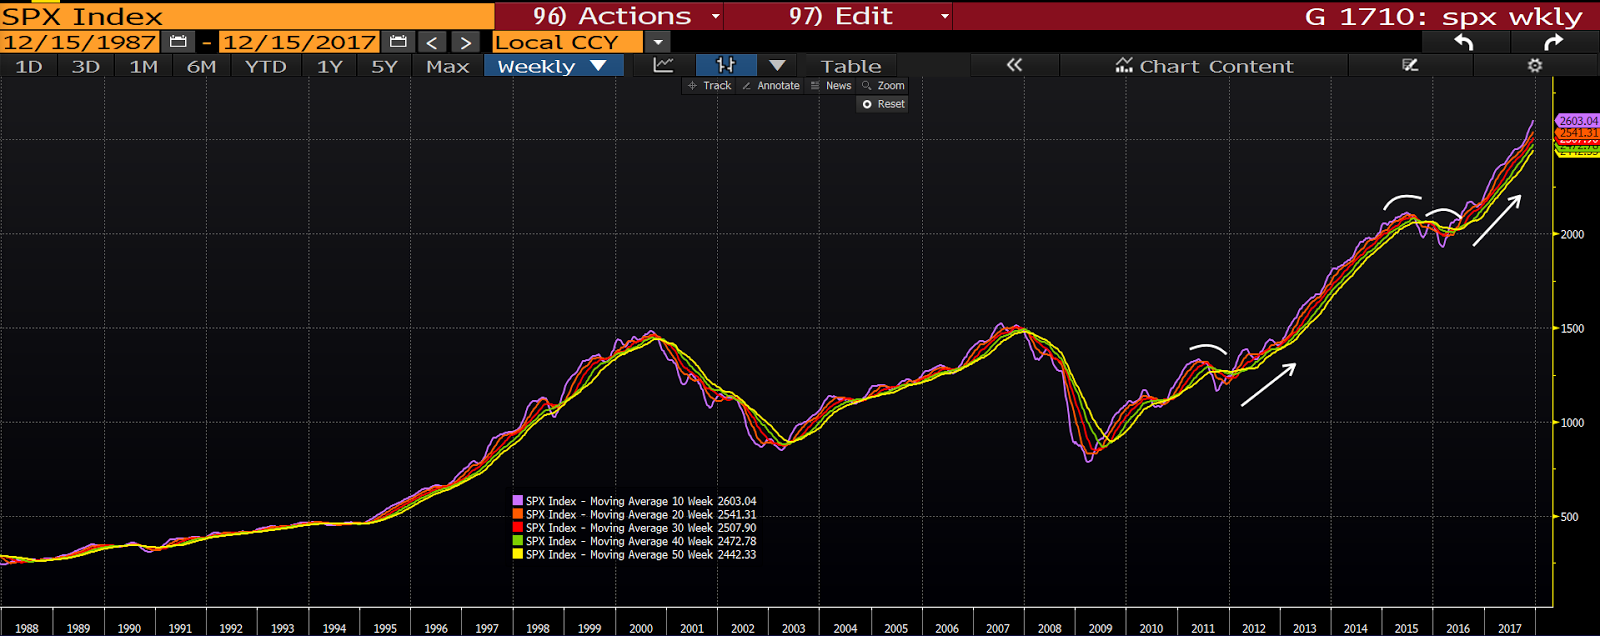
Task: Click the Local CCY currency field
Action: [x=568, y=42]
